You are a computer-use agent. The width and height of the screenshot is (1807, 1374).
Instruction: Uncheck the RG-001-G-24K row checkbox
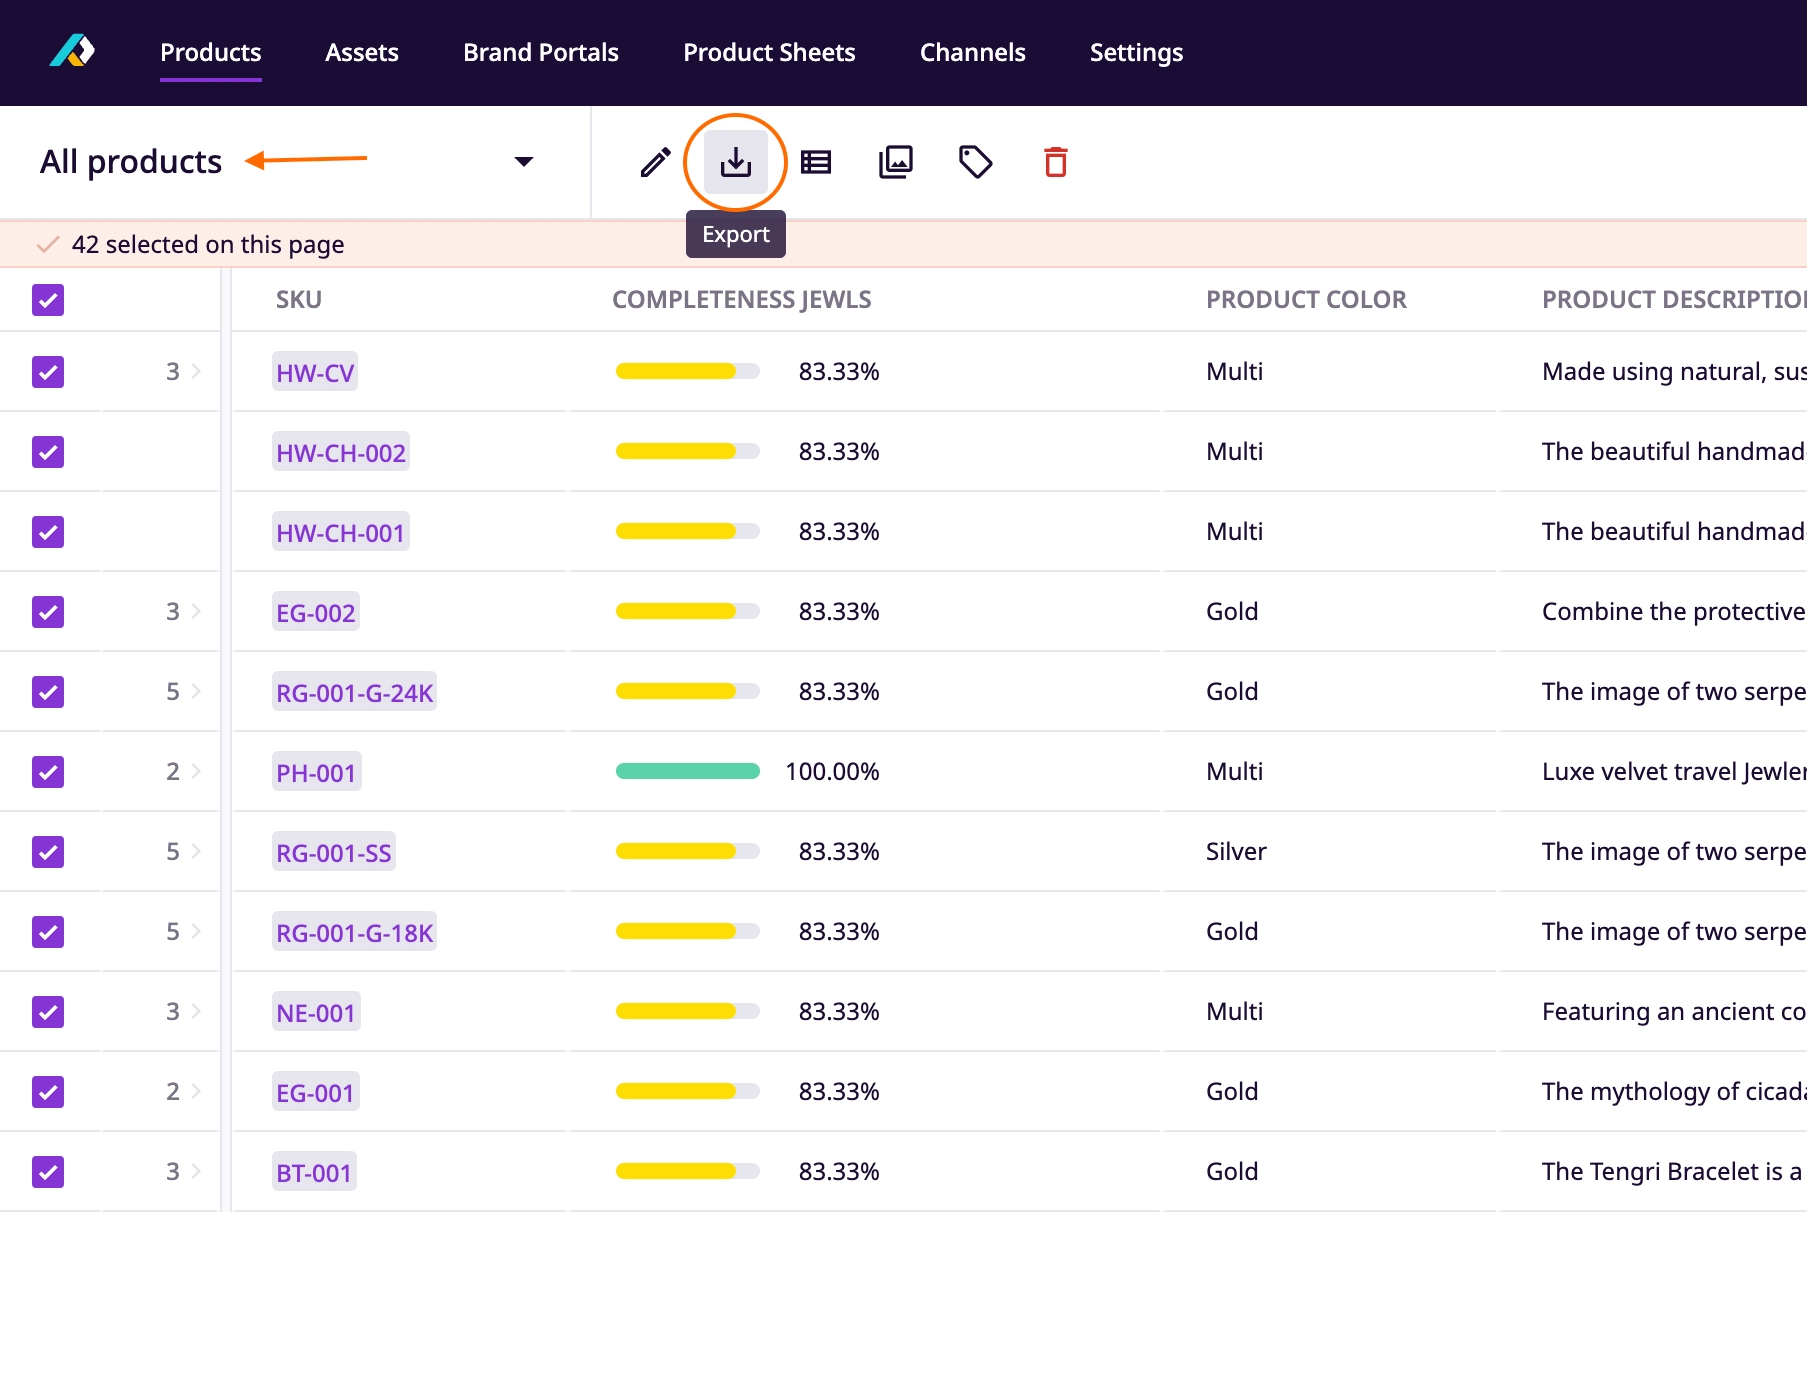(x=48, y=692)
